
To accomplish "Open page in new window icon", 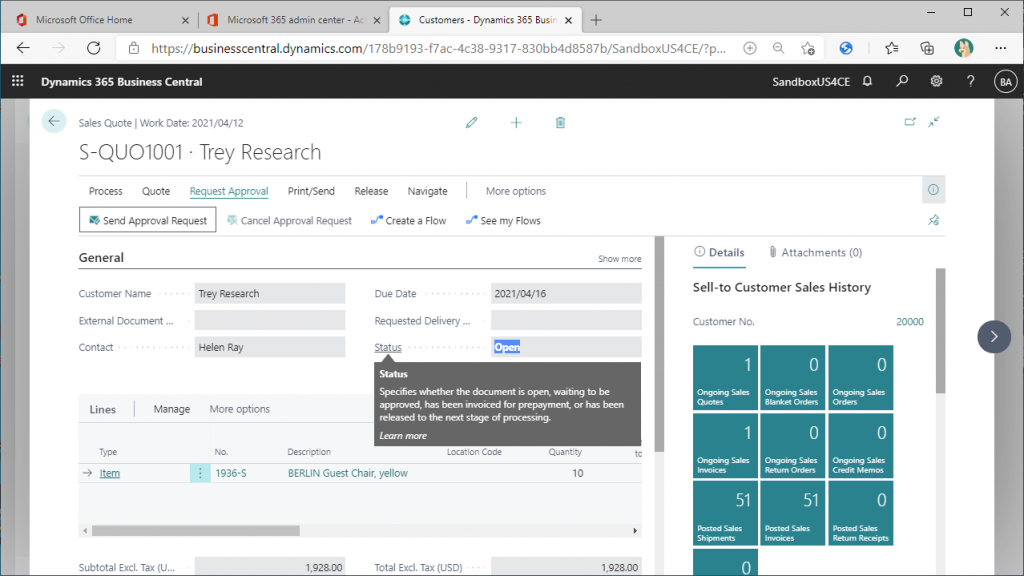I will click(x=910, y=122).
